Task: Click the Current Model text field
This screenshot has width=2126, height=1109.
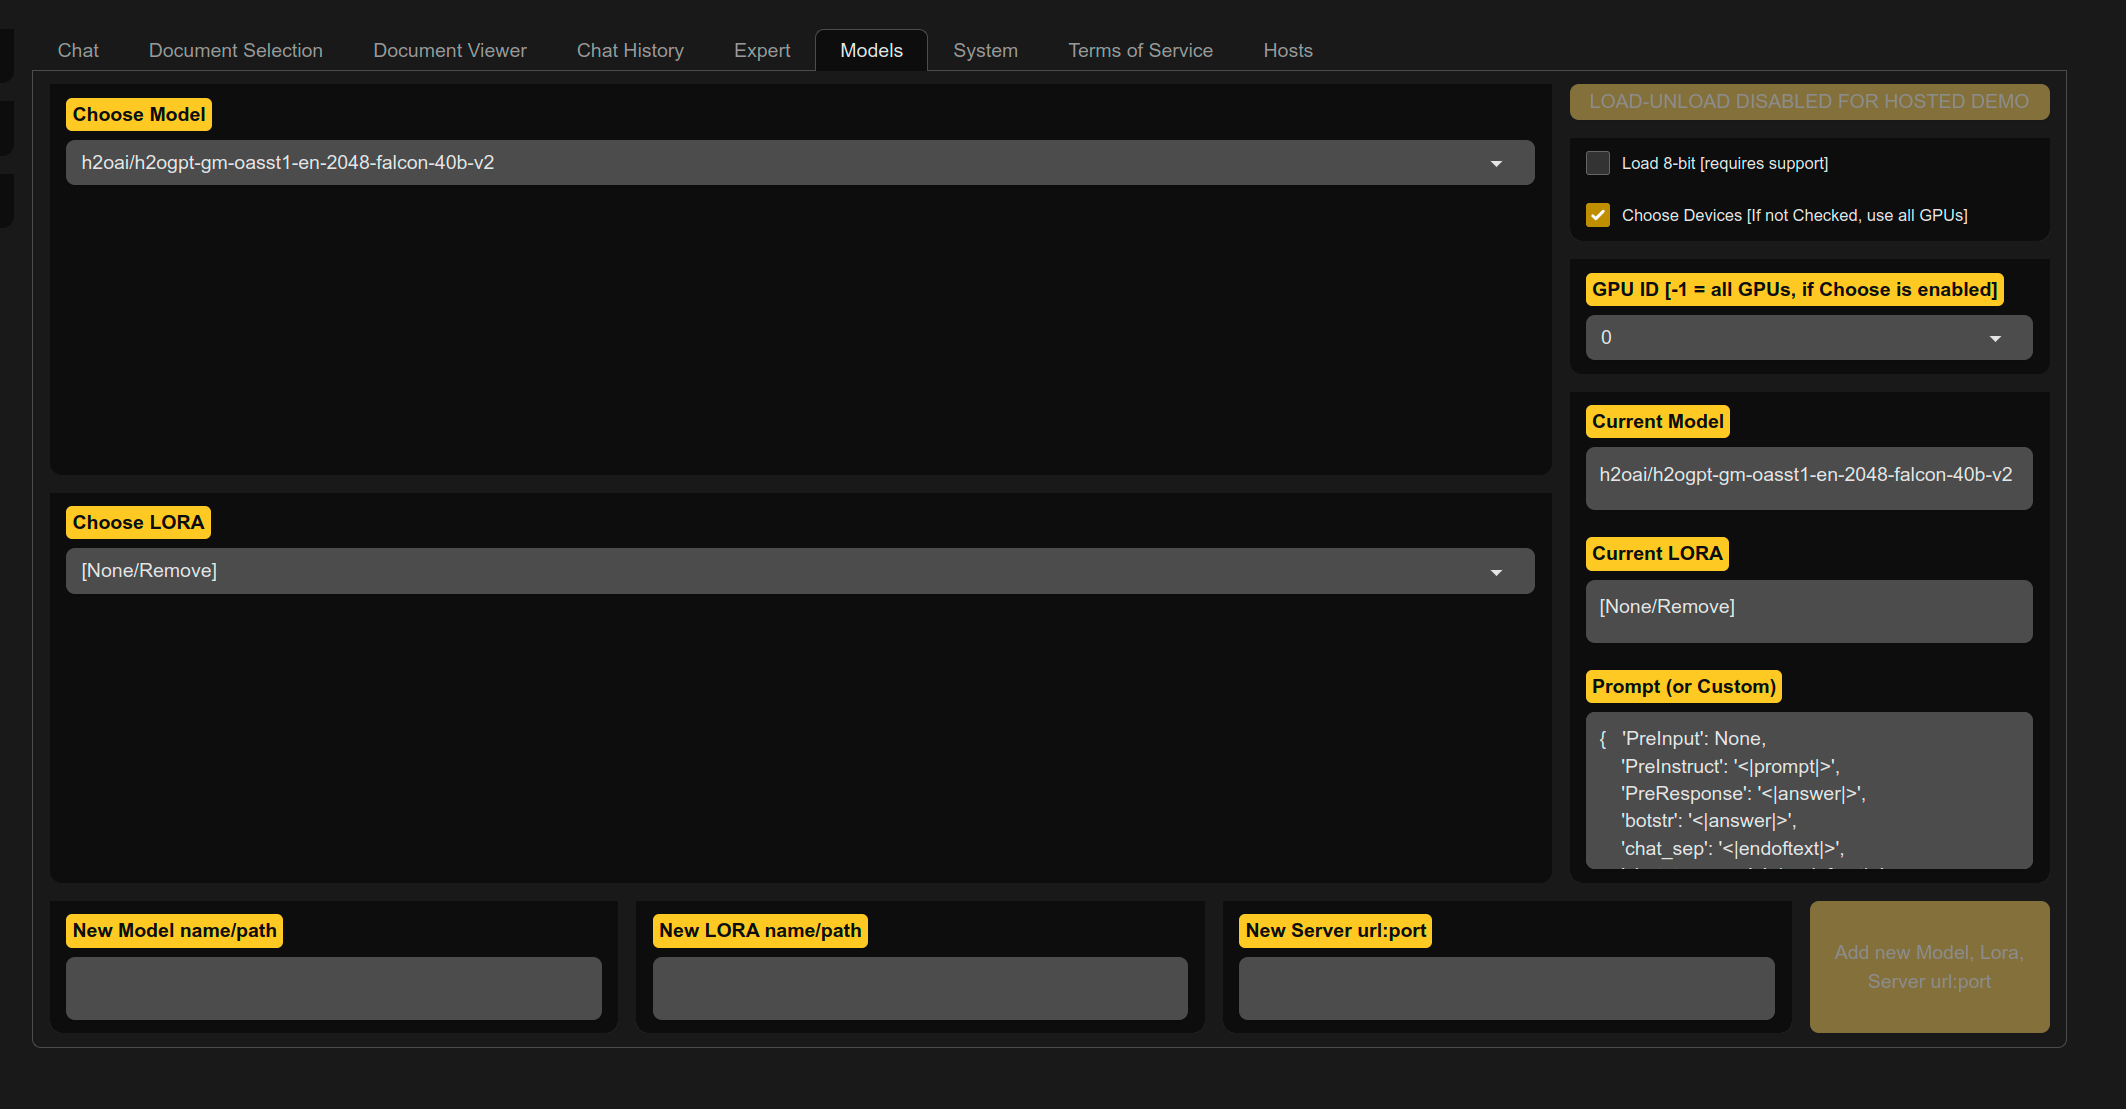Action: (1809, 477)
